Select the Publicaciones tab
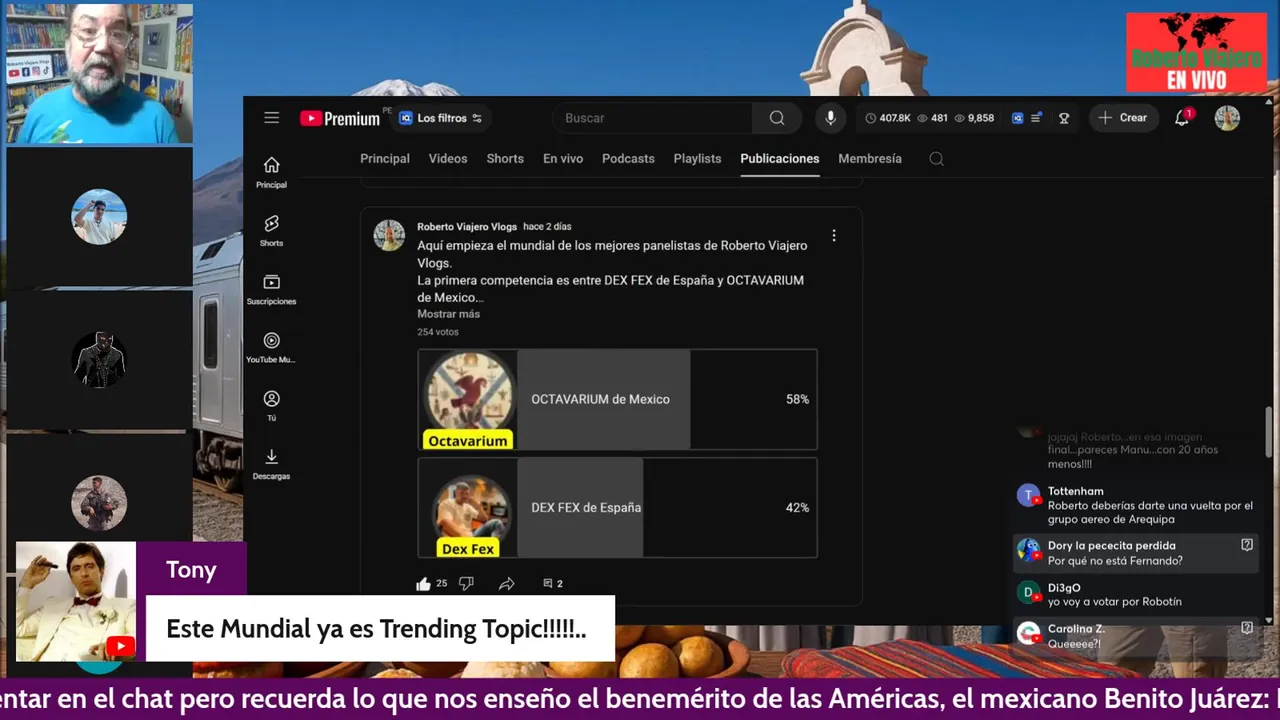1280x720 pixels. tap(780, 158)
